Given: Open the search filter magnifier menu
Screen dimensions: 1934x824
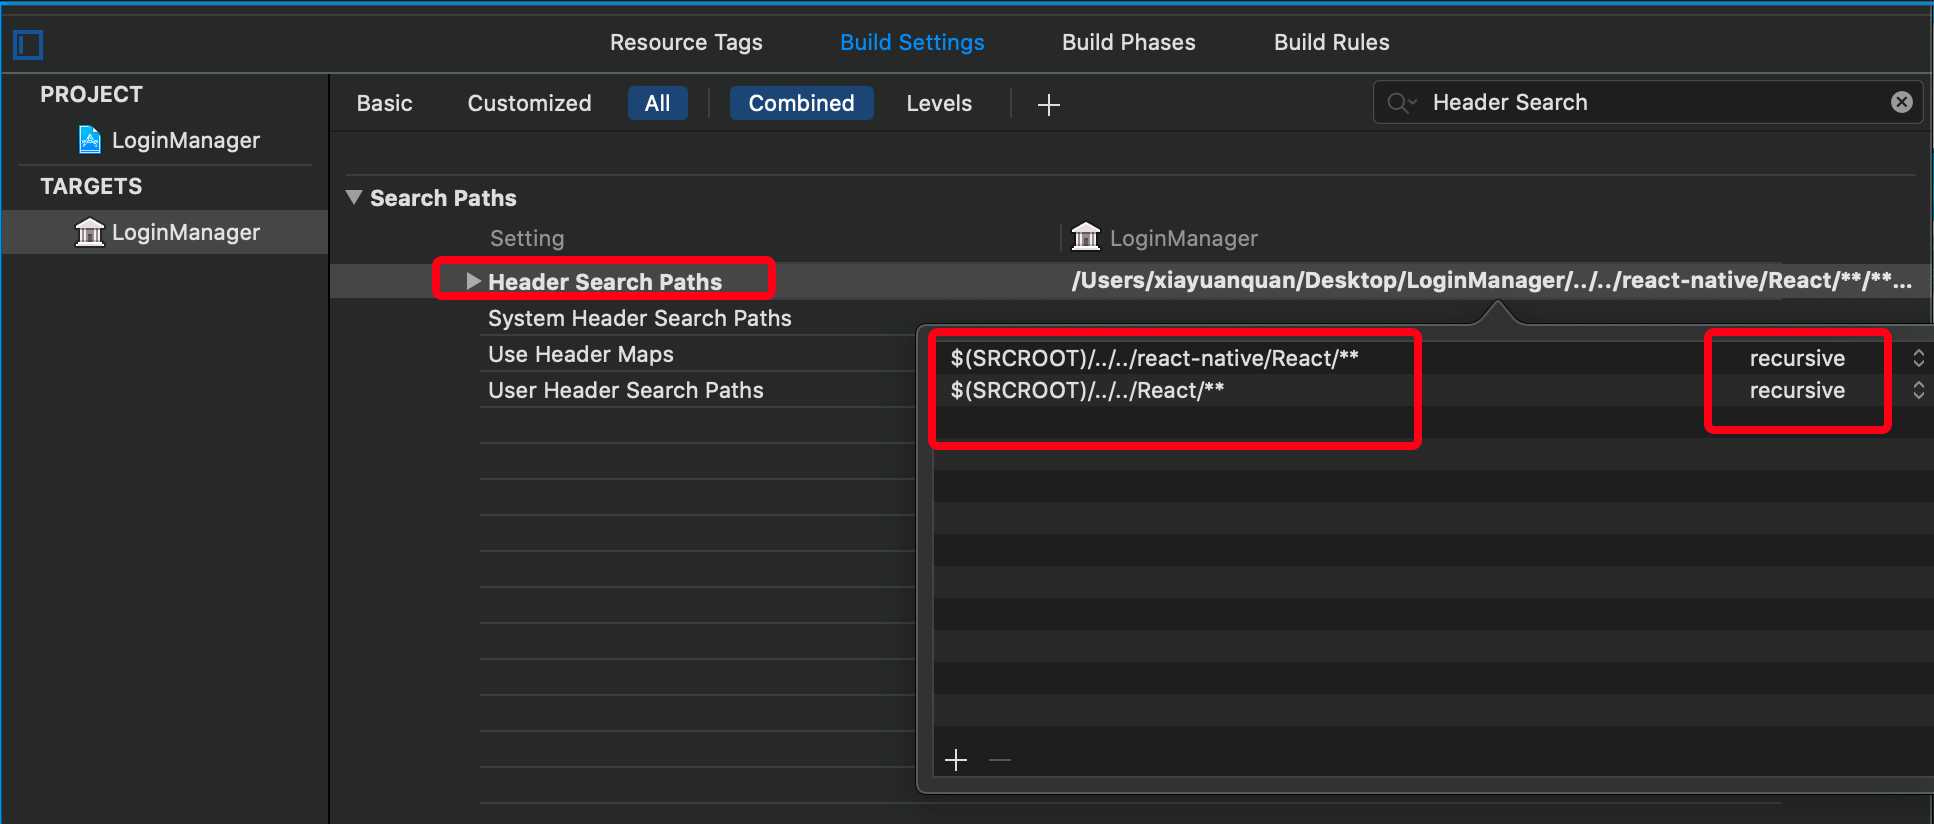Looking at the screenshot, I should click(x=1401, y=102).
